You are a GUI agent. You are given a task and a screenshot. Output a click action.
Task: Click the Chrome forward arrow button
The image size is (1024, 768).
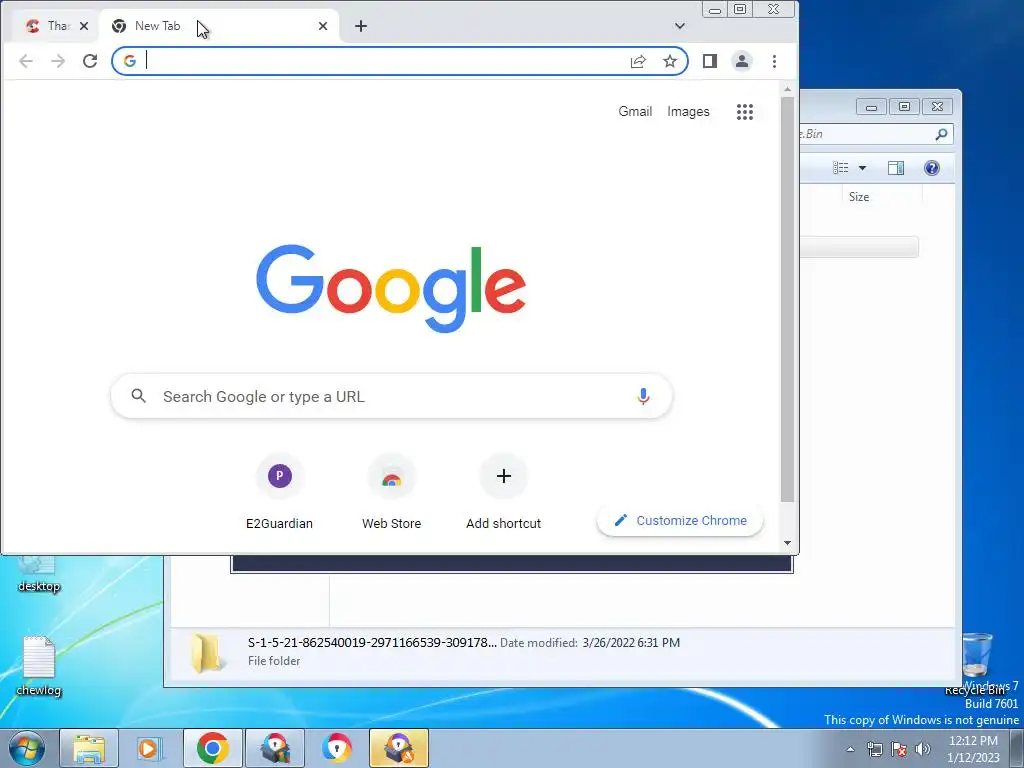click(58, 61)
